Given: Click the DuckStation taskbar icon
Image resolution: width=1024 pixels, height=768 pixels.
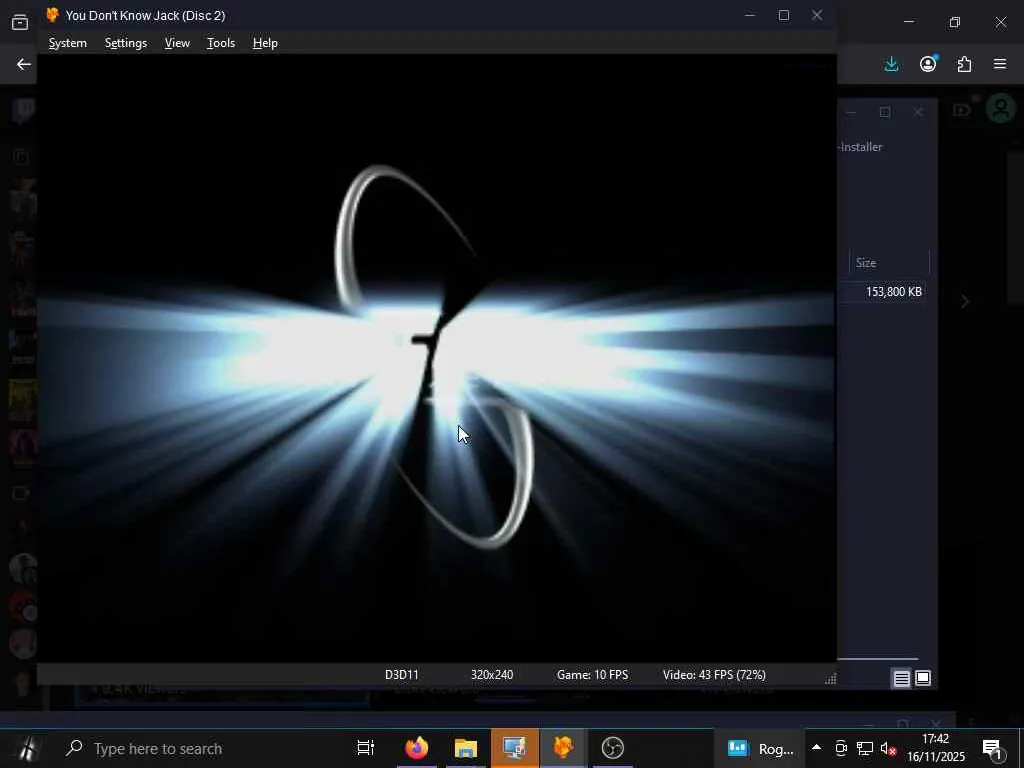Looking at the screenshot, I should pos(563,748).
